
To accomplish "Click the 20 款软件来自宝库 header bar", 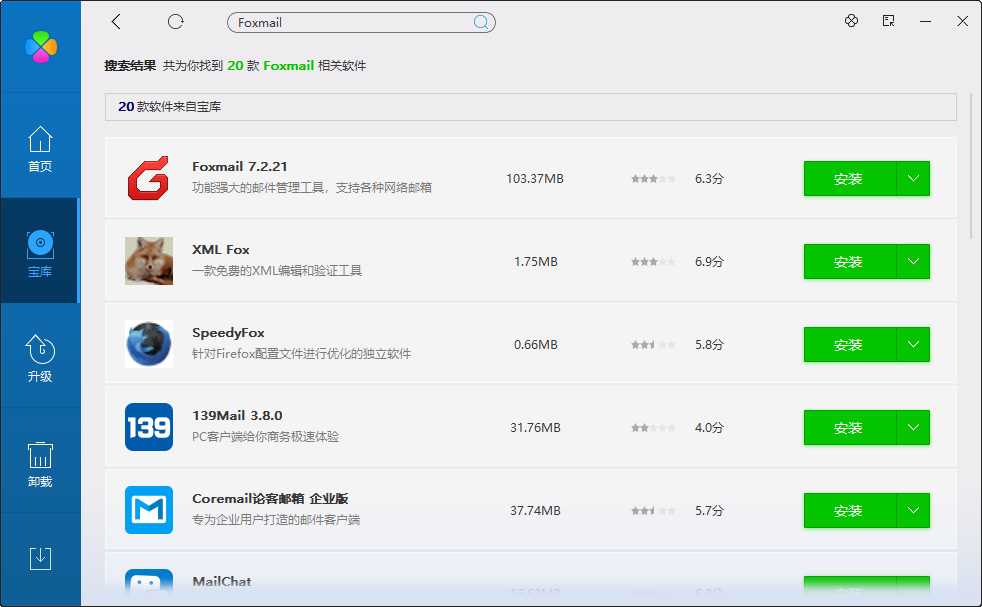I will (530, 106).
